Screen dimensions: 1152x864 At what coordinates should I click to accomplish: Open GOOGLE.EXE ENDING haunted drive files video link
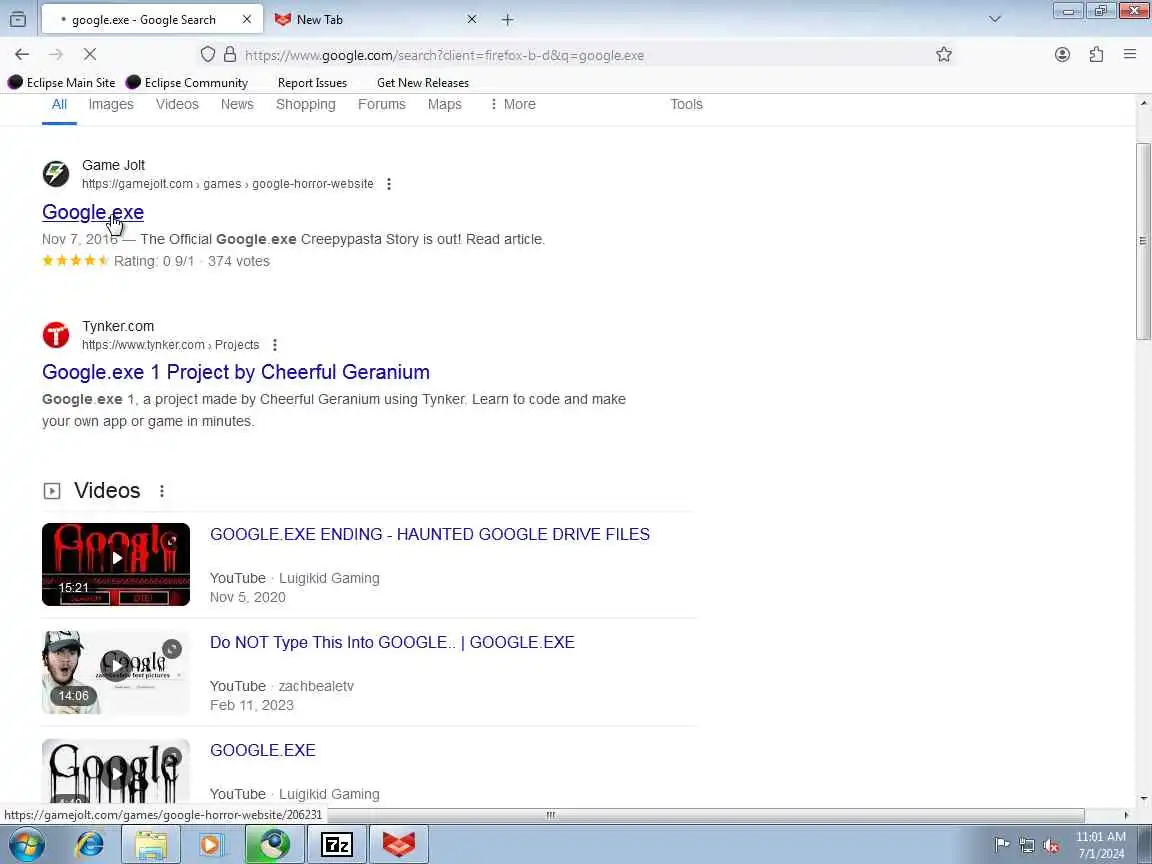(430, 534)
